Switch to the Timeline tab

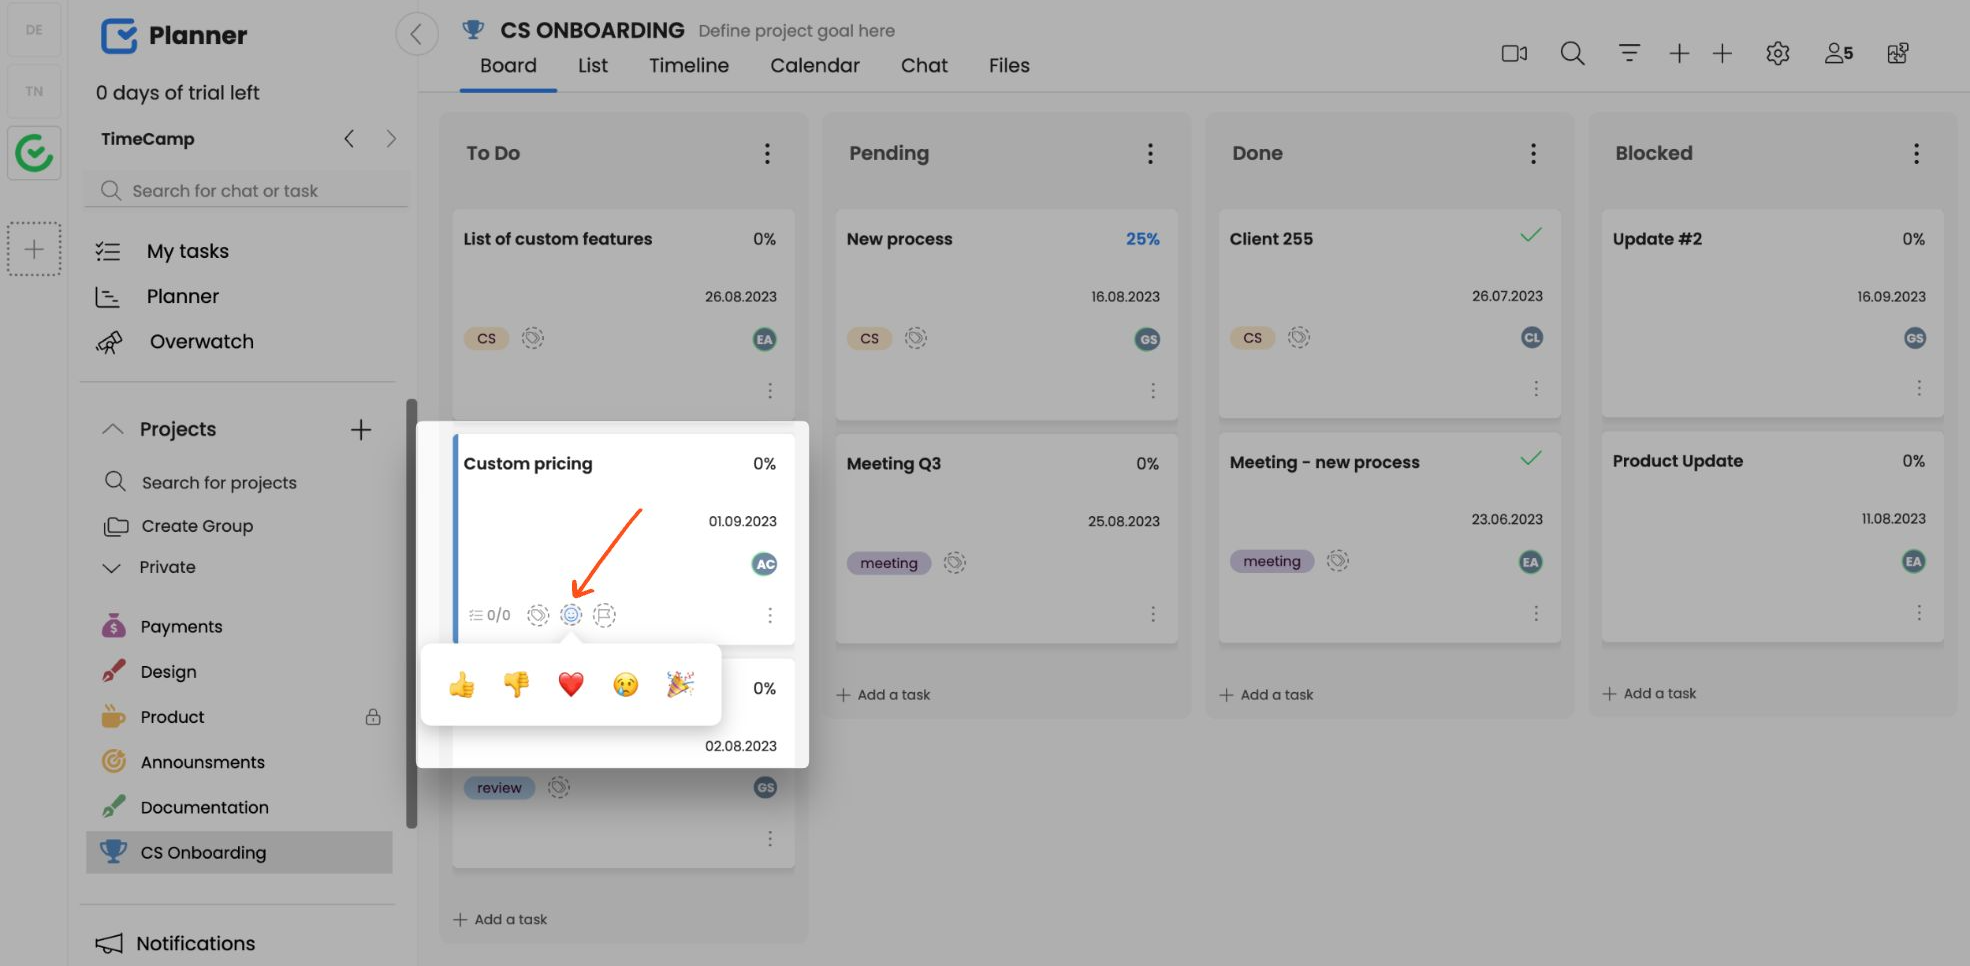[688, 65]
